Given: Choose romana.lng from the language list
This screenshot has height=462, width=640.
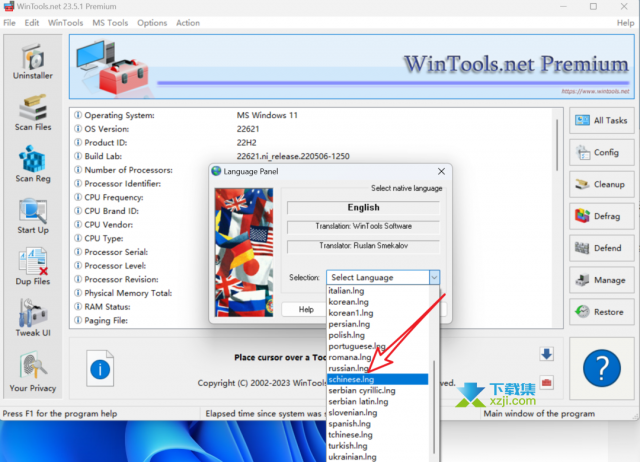Looking at the screenshot, I should (378, 357).
